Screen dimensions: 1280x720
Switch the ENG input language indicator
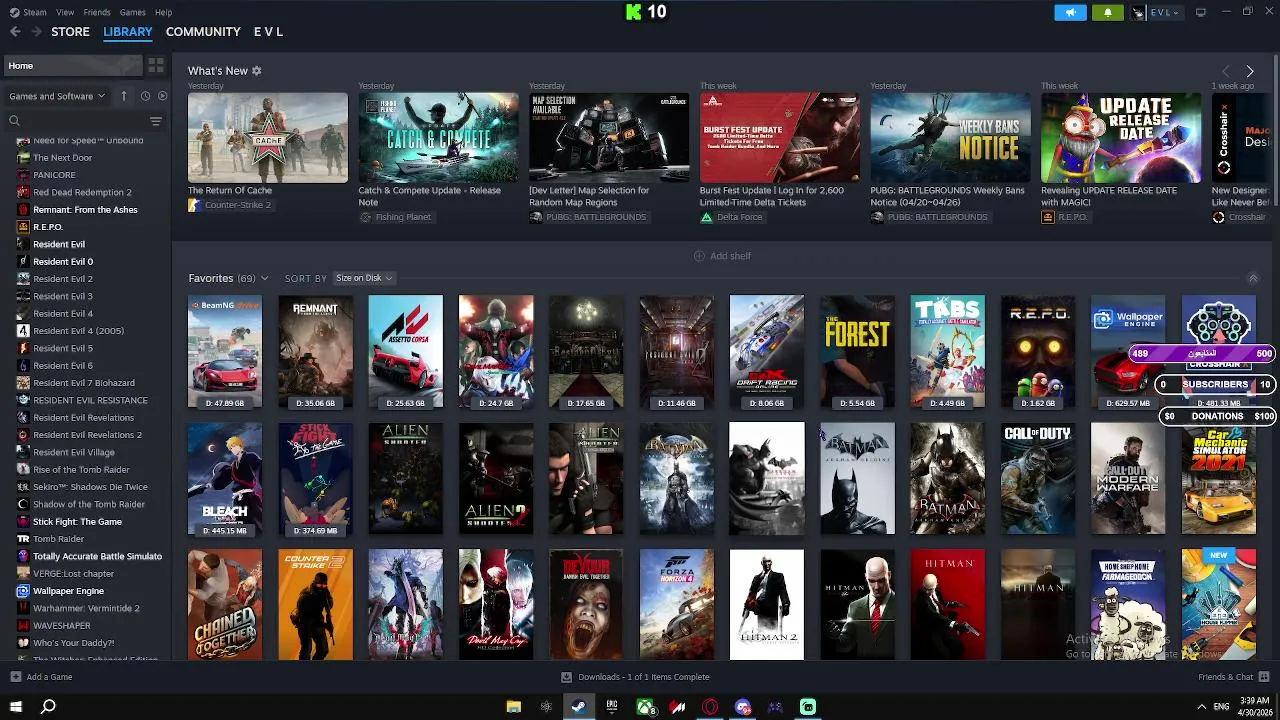point(1221,707)
